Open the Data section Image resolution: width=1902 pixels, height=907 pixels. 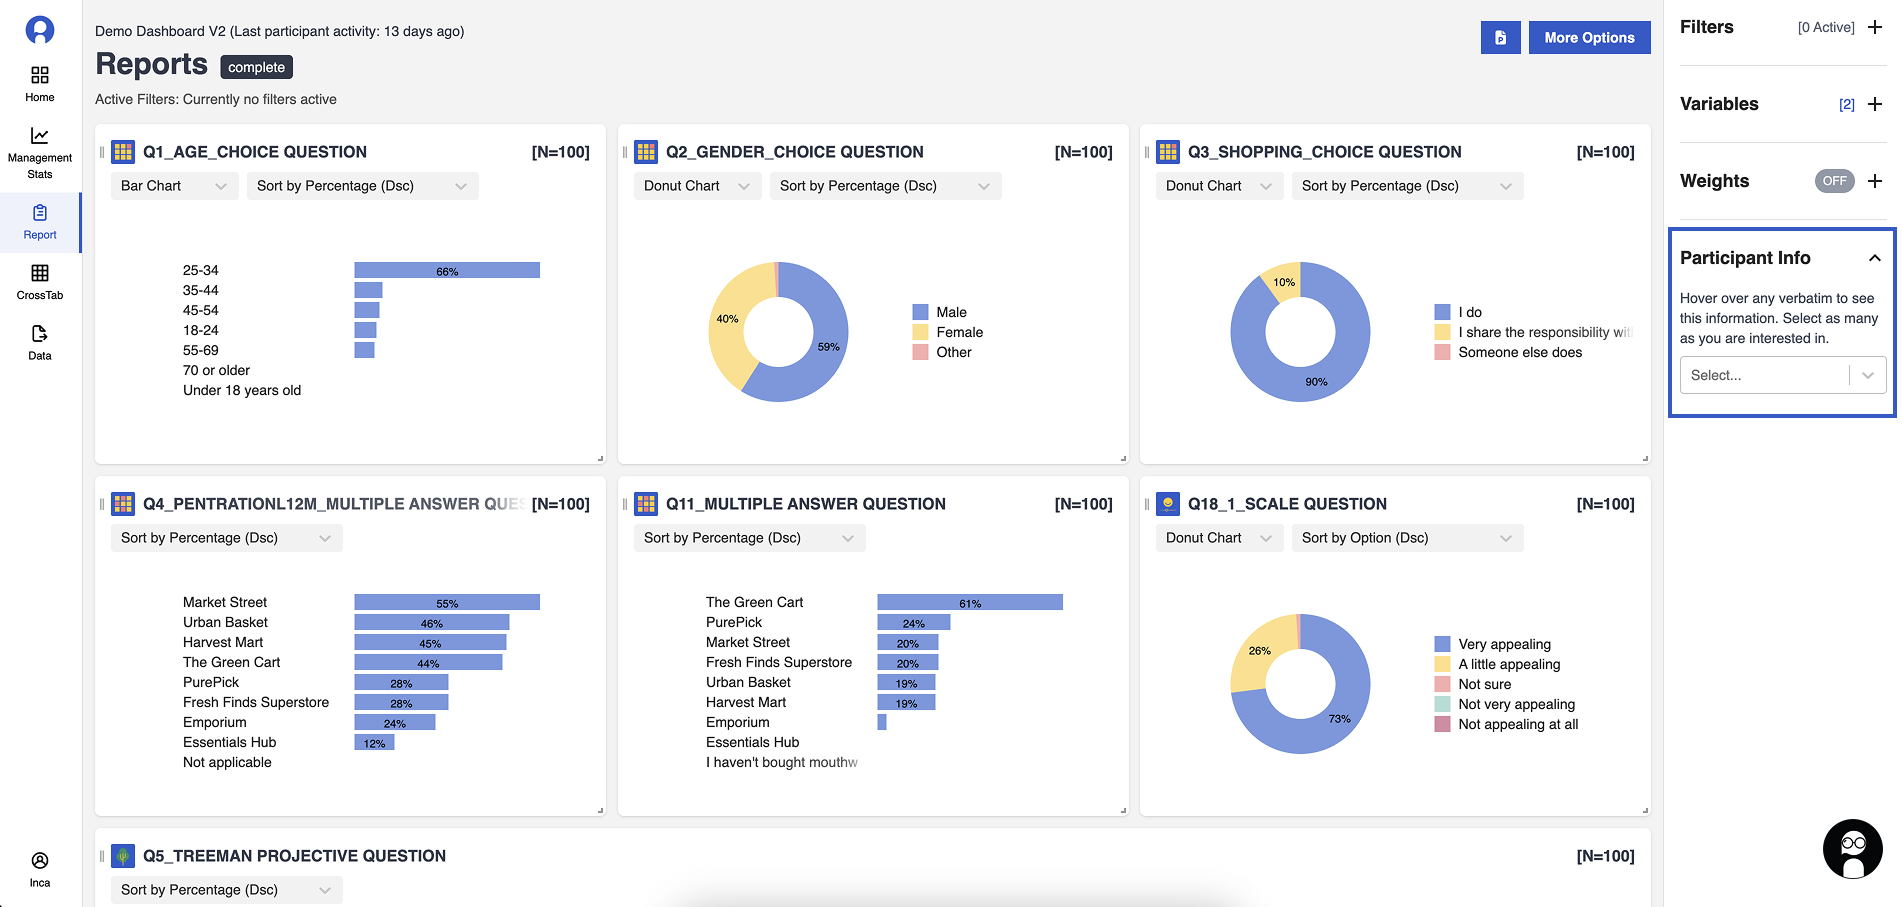40,342
